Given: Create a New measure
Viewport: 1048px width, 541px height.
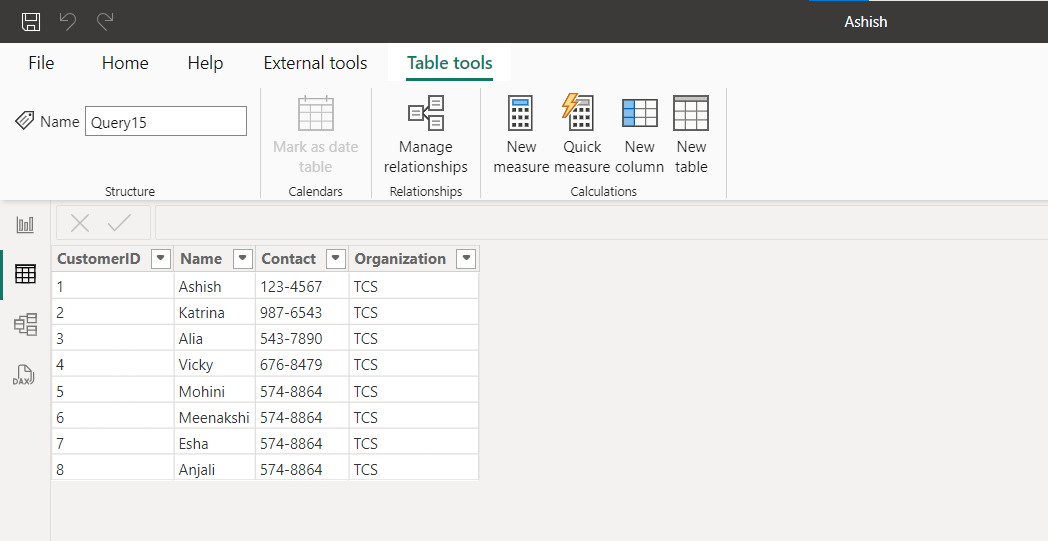Looking at the screenshot, I should click(x=521, y=135).
